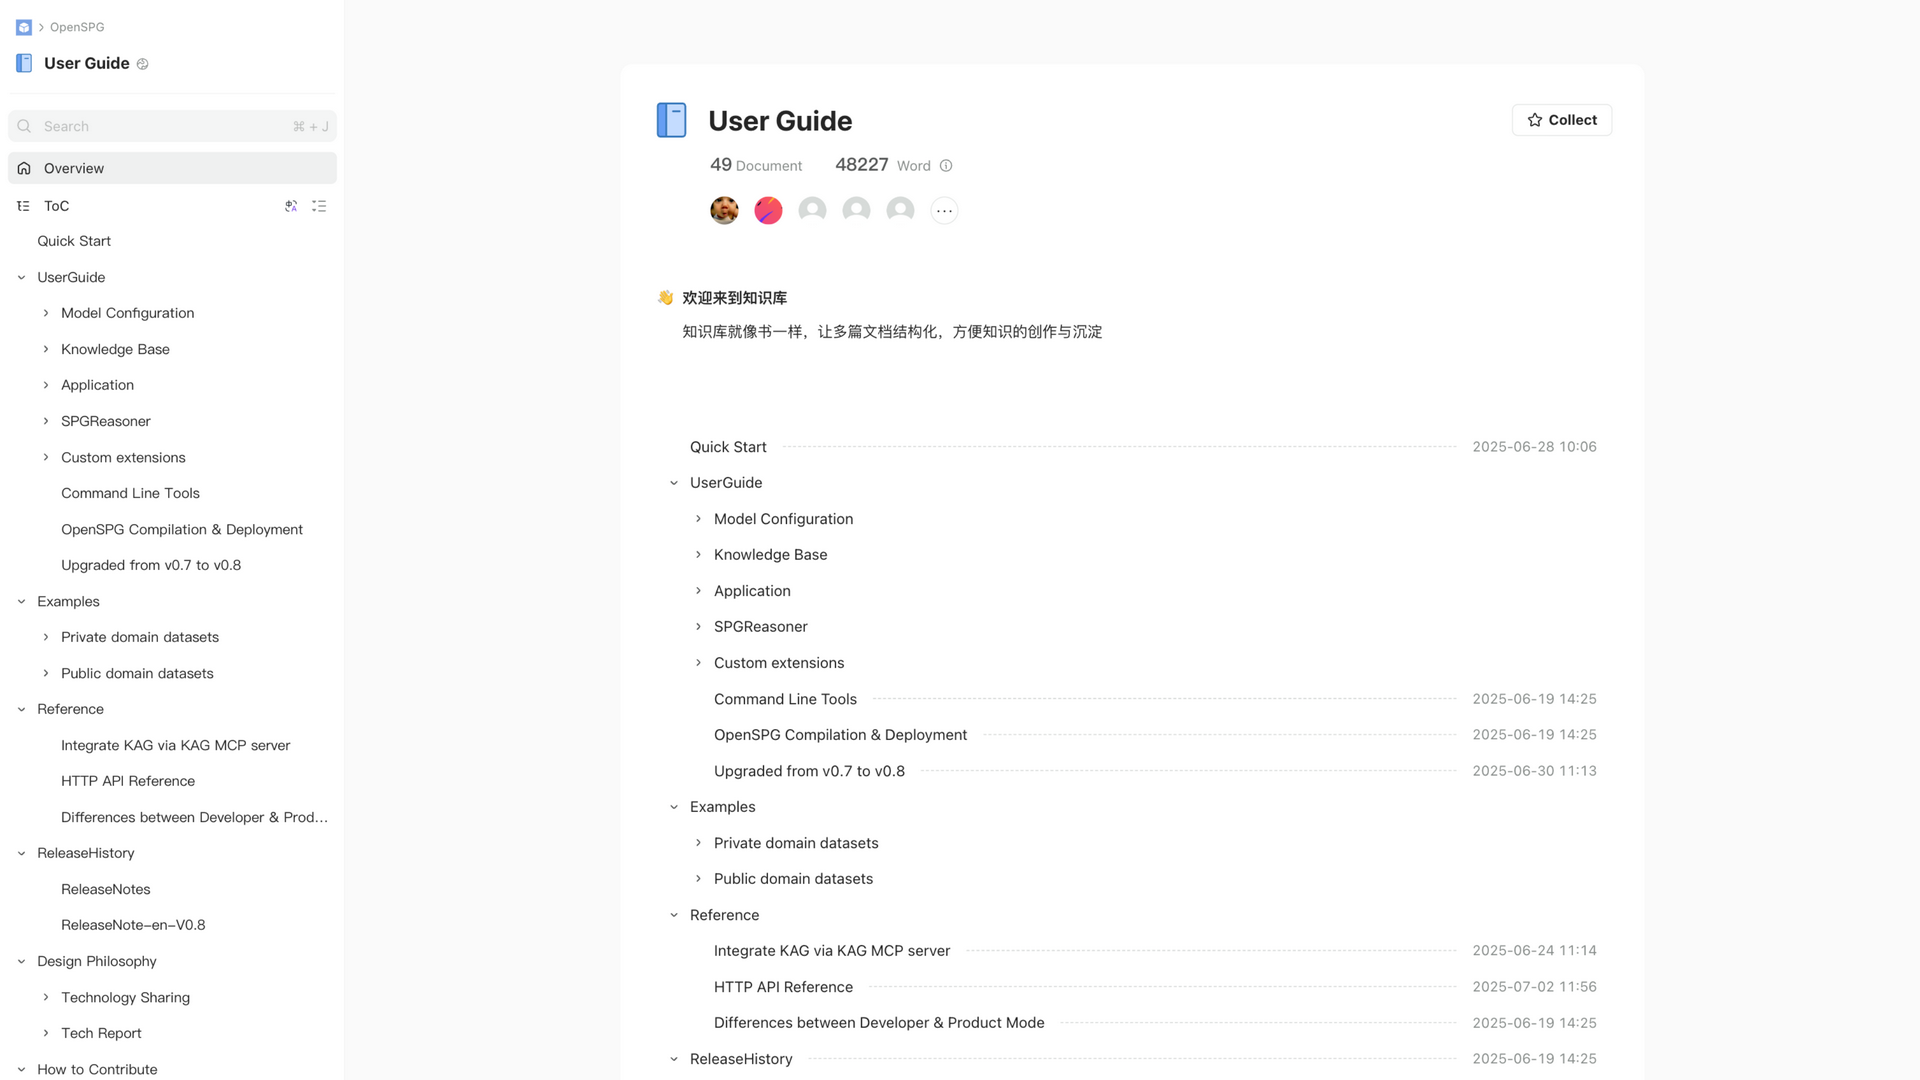Open Differences between Developer & Product Mode
1920x1080 pixels.
(x=879, y=1023)
